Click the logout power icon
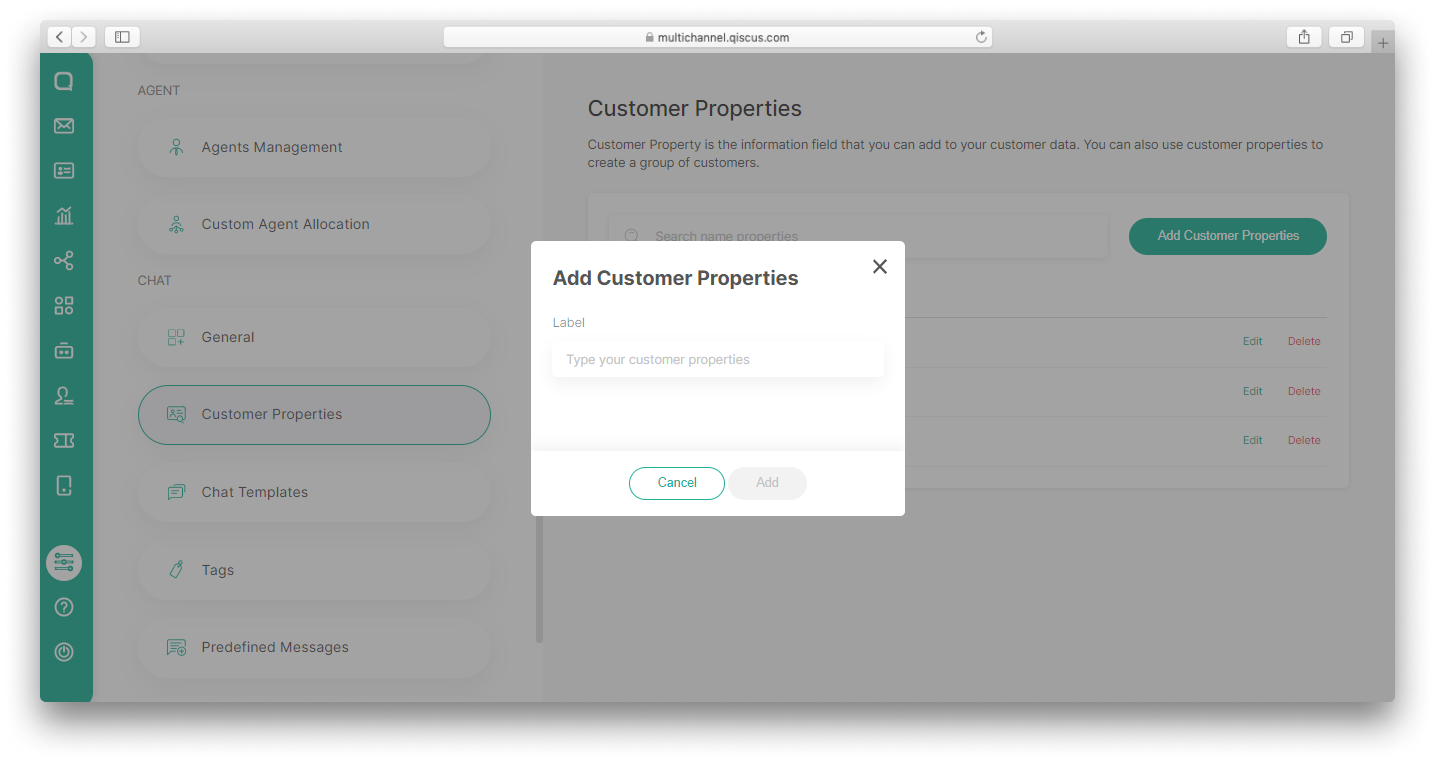The width and height of the screenshot is (1435, 762). point(64,652)
